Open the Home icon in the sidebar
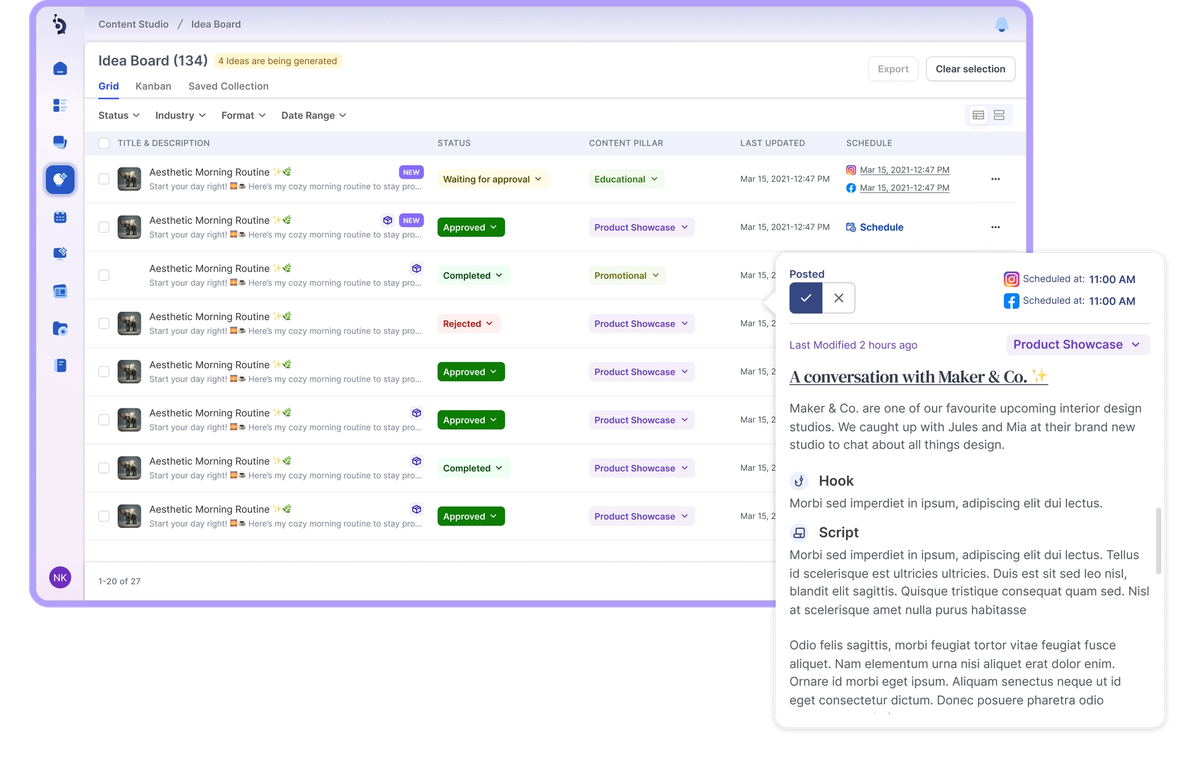Image resolution: width=1200 pixels, height=776 pixels. tap(60, 69)
